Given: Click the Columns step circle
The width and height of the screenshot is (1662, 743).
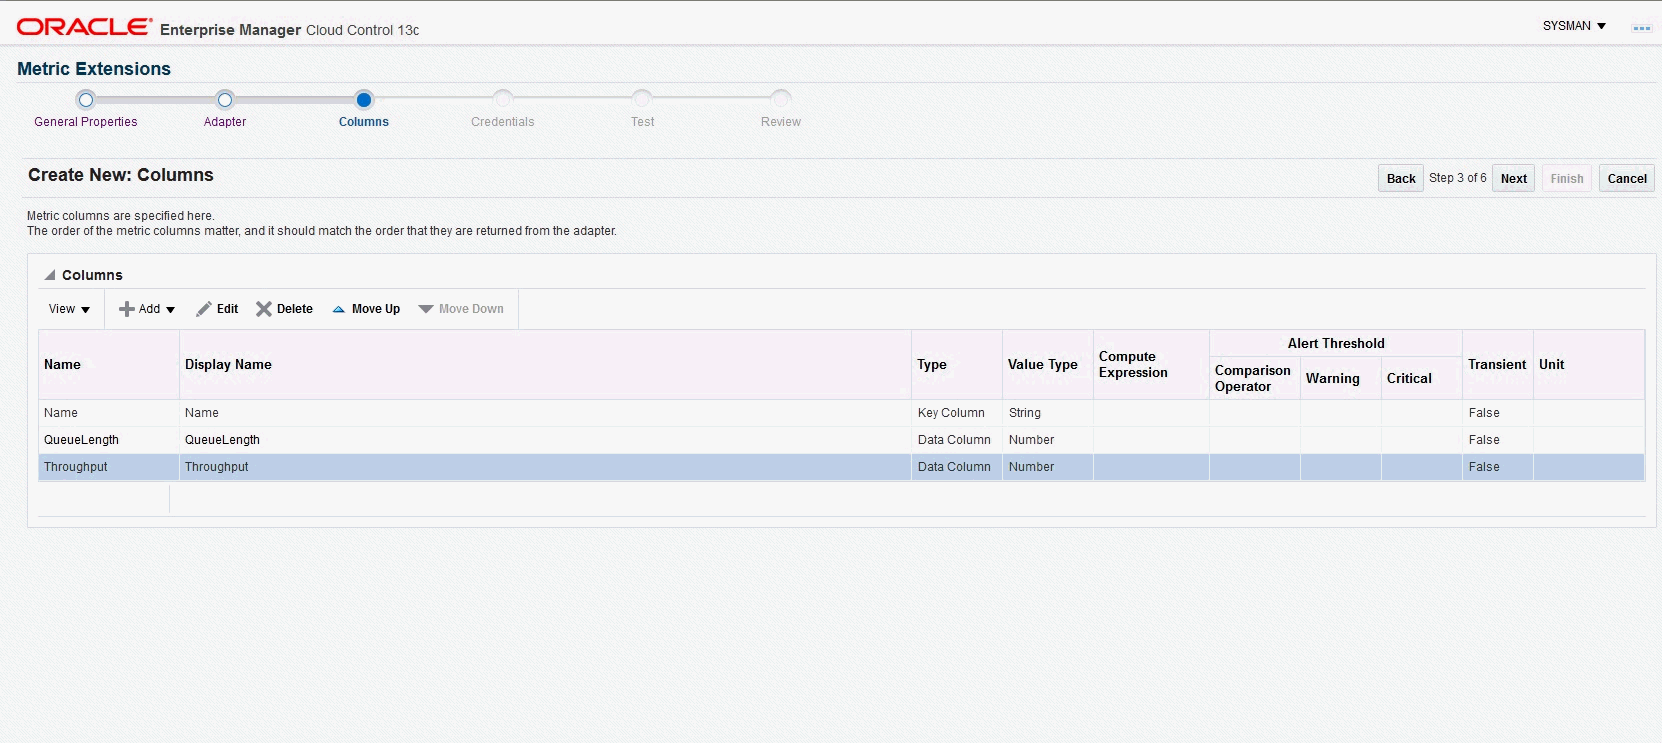Looking at the screenshot, I should (x=364, y=99).
